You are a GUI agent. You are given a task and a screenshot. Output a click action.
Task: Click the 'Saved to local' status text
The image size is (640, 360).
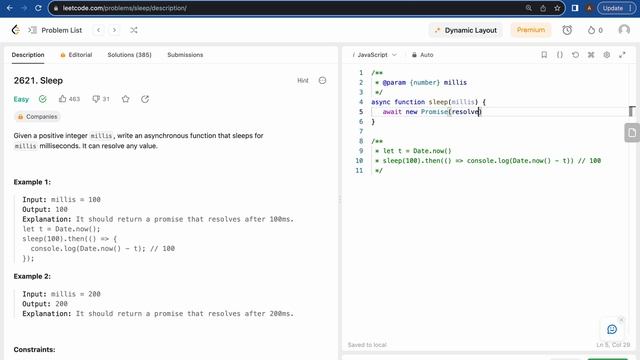click(367, 344)
